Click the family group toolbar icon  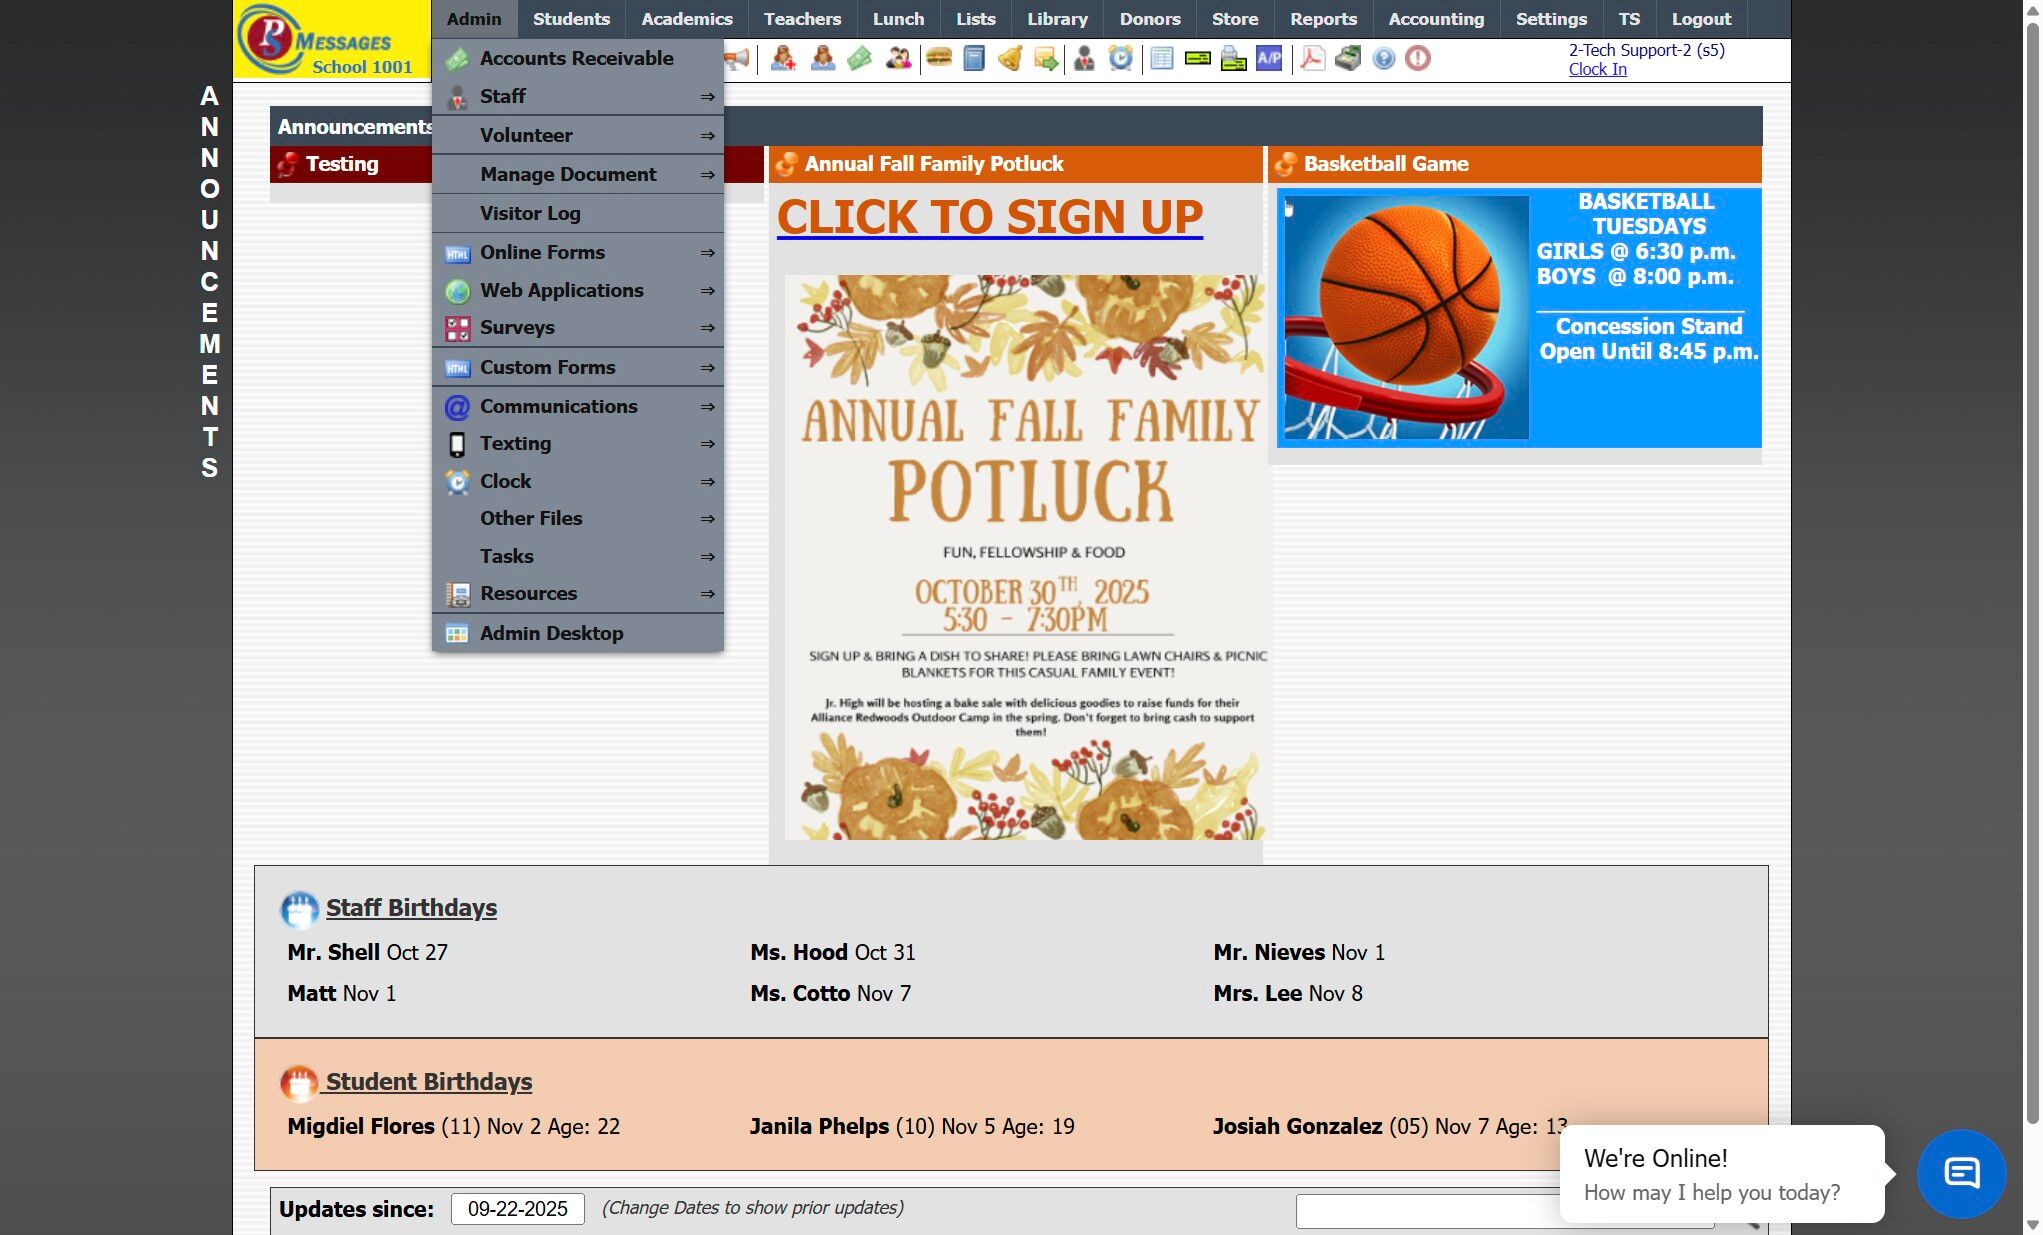pos(898,59)
